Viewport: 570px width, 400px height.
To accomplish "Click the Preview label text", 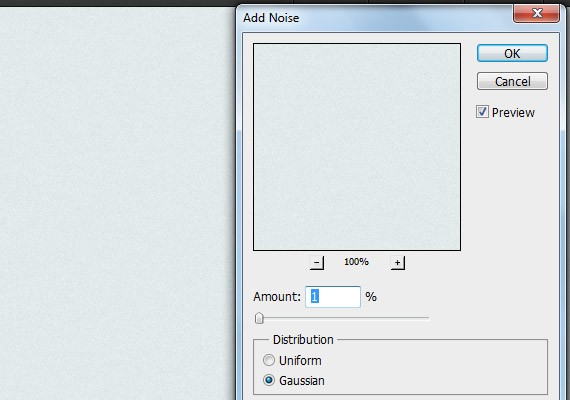I will point(513,113).
